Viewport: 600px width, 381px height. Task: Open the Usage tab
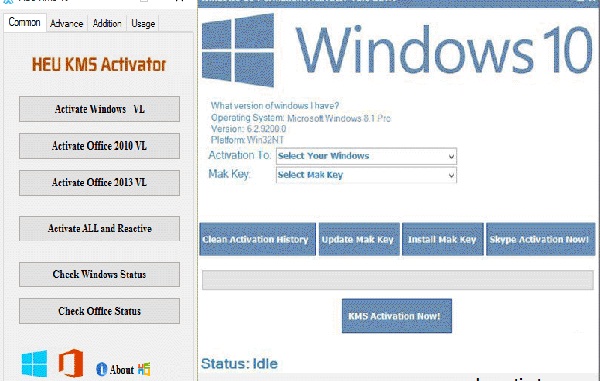(x=143, y=24)
